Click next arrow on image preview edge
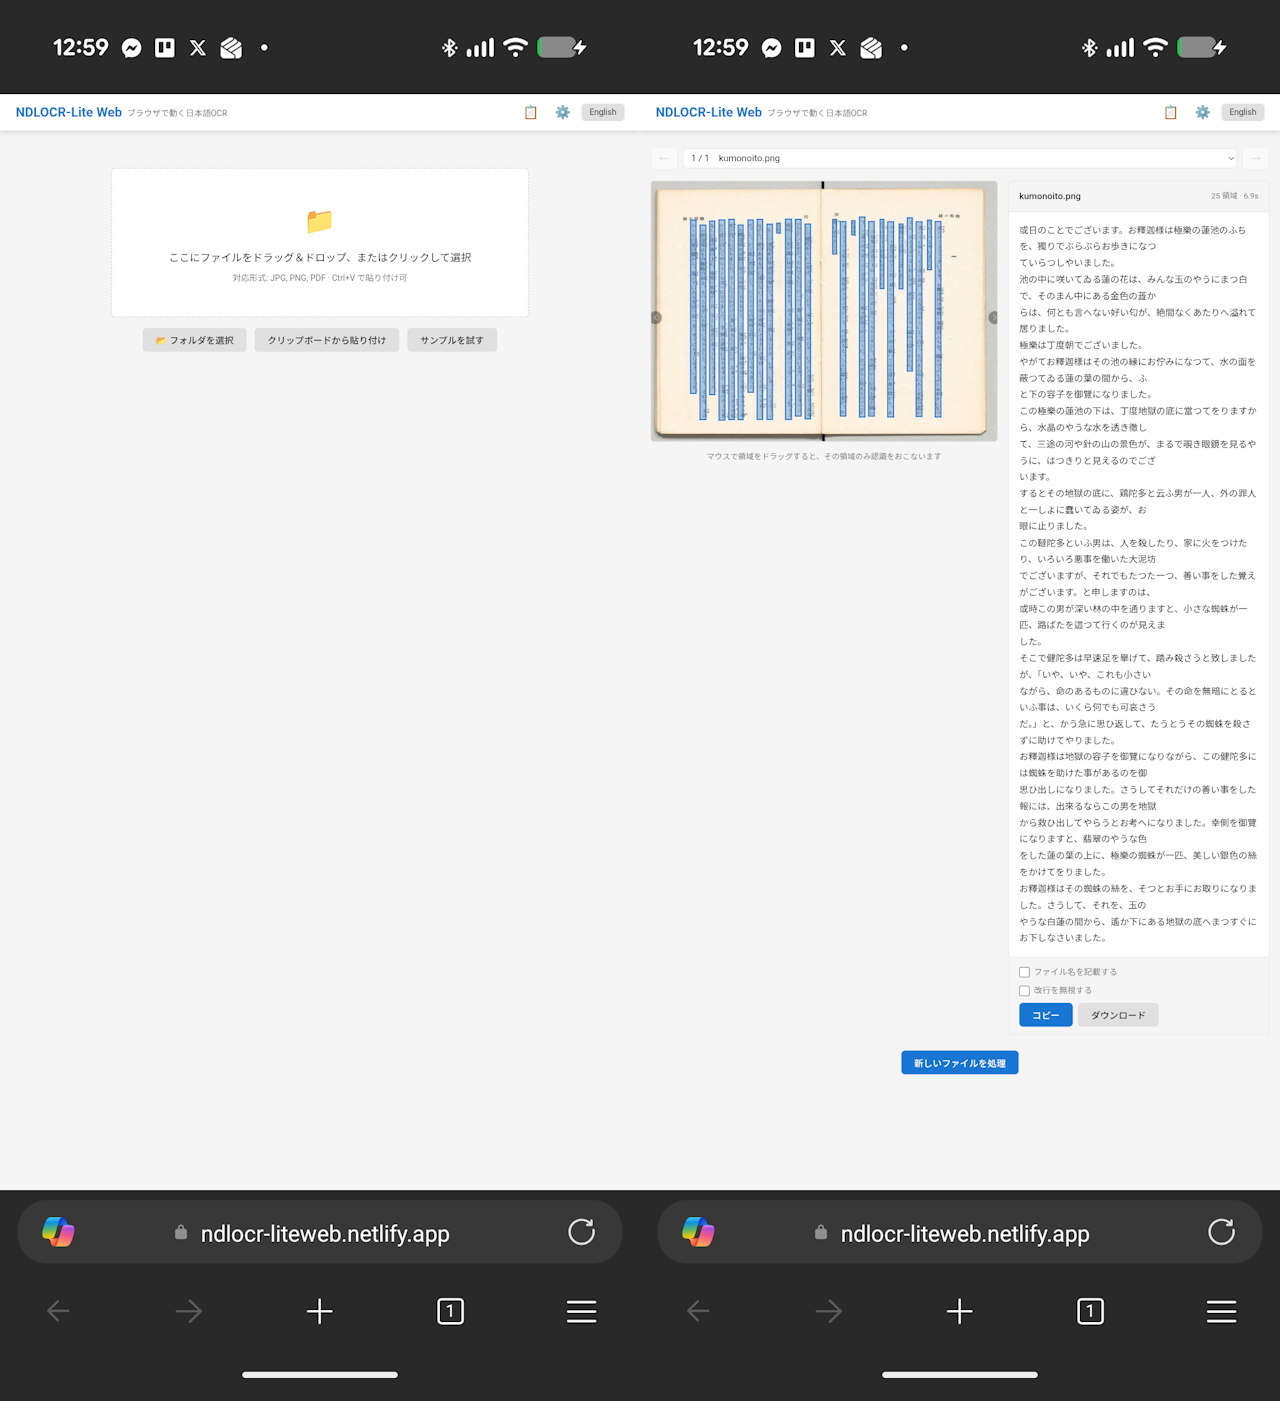Image resolution: width=1280 pixels, height=1401 pixels. point(993,318)
